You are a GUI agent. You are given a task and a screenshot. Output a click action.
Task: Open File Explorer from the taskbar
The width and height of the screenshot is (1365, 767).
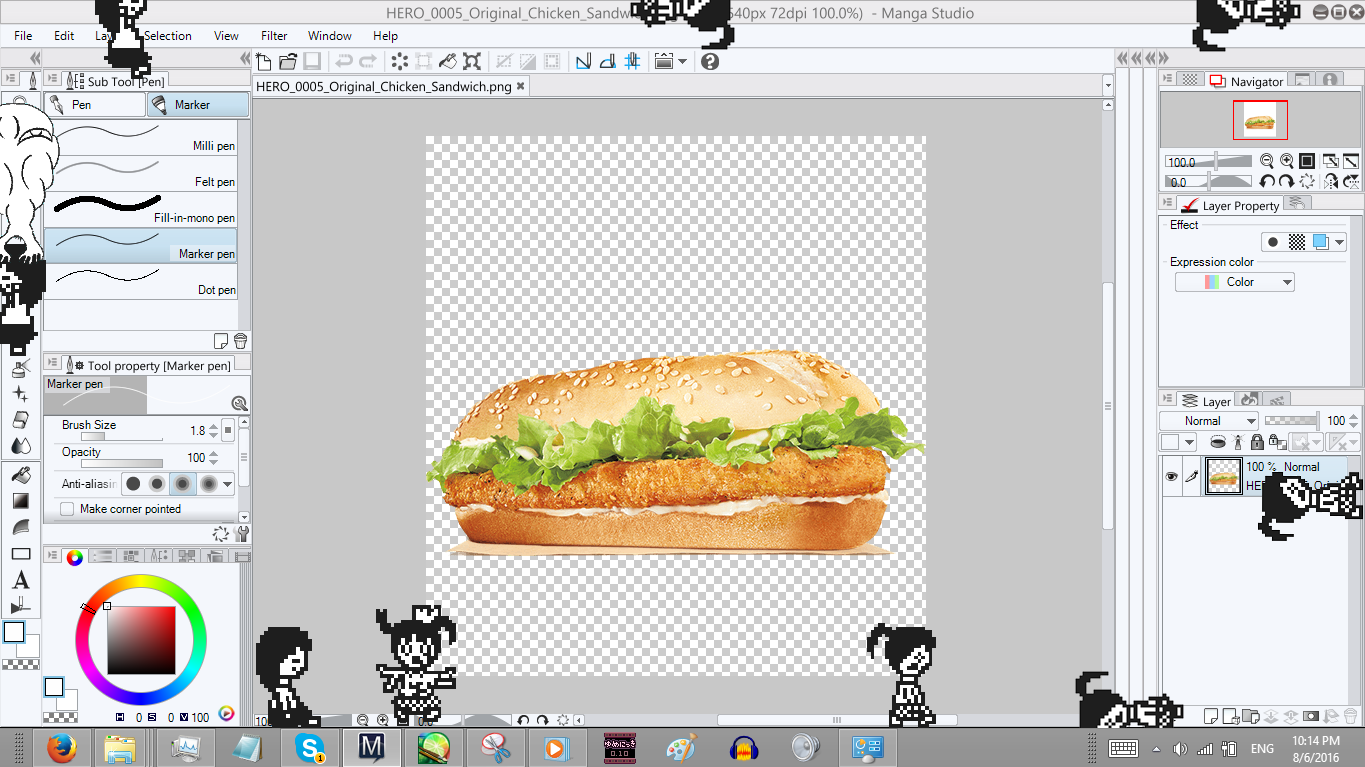(x=120, y=748)
